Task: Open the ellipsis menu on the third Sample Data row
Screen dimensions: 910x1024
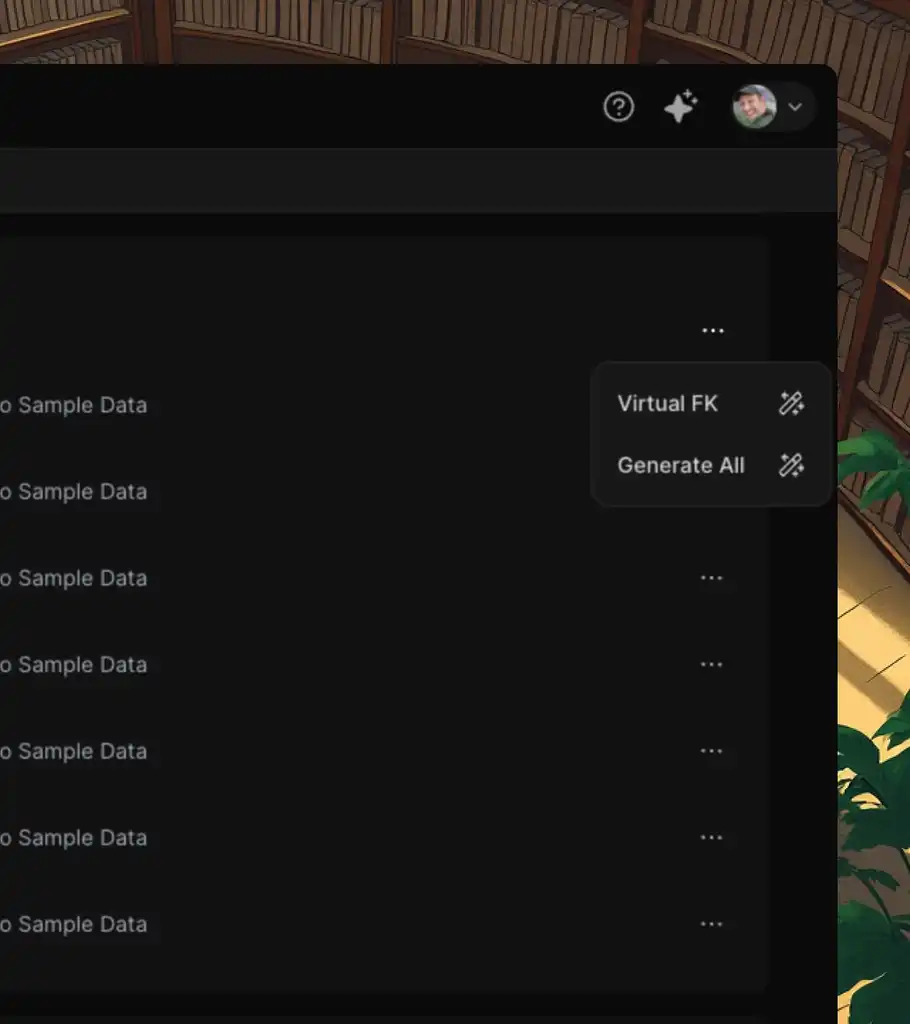Action: click(711, 578)
